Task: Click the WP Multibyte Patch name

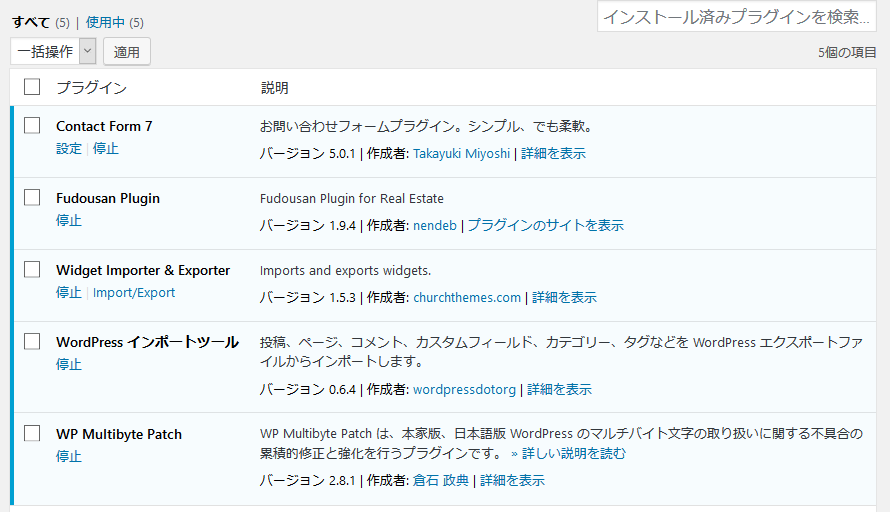Action: pos(119,434)
